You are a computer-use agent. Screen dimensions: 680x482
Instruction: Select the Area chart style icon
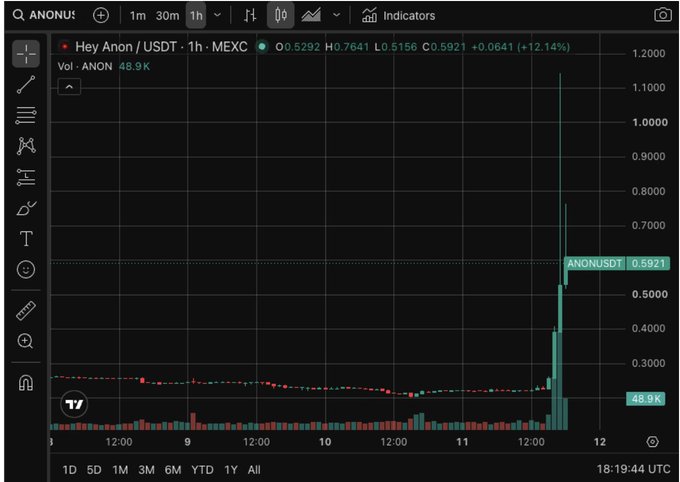pos(311,15)
